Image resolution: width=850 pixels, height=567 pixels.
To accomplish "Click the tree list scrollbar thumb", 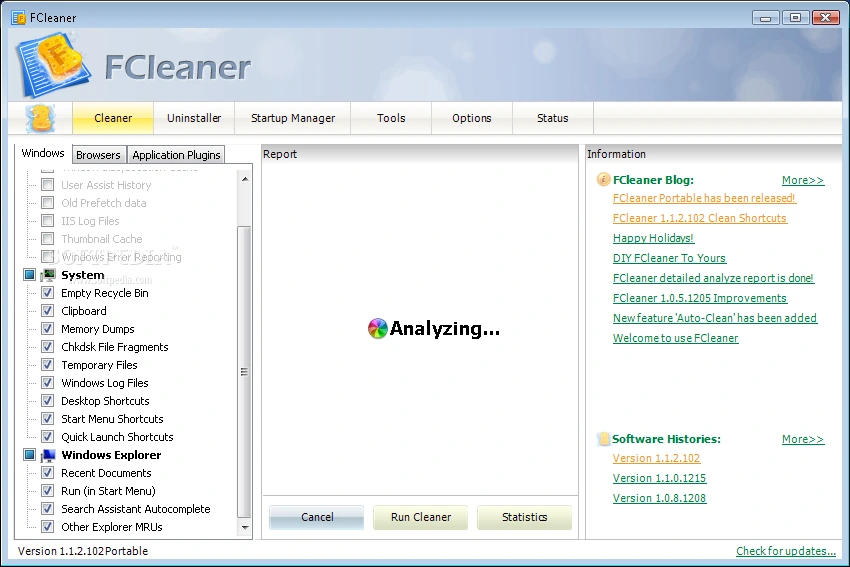I will [x=244, y=371].
